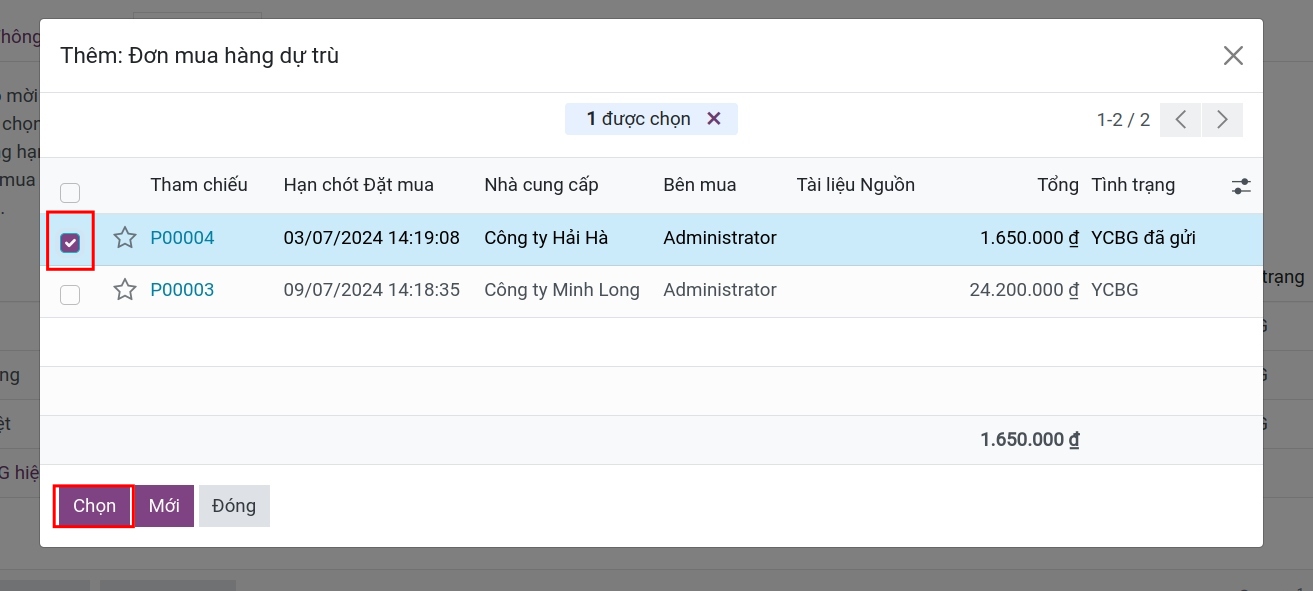Close the Đơn mua hàng dự trù dialog
The height and width of the screenshot is (591, 1313).
click(x=1233, y=56)
